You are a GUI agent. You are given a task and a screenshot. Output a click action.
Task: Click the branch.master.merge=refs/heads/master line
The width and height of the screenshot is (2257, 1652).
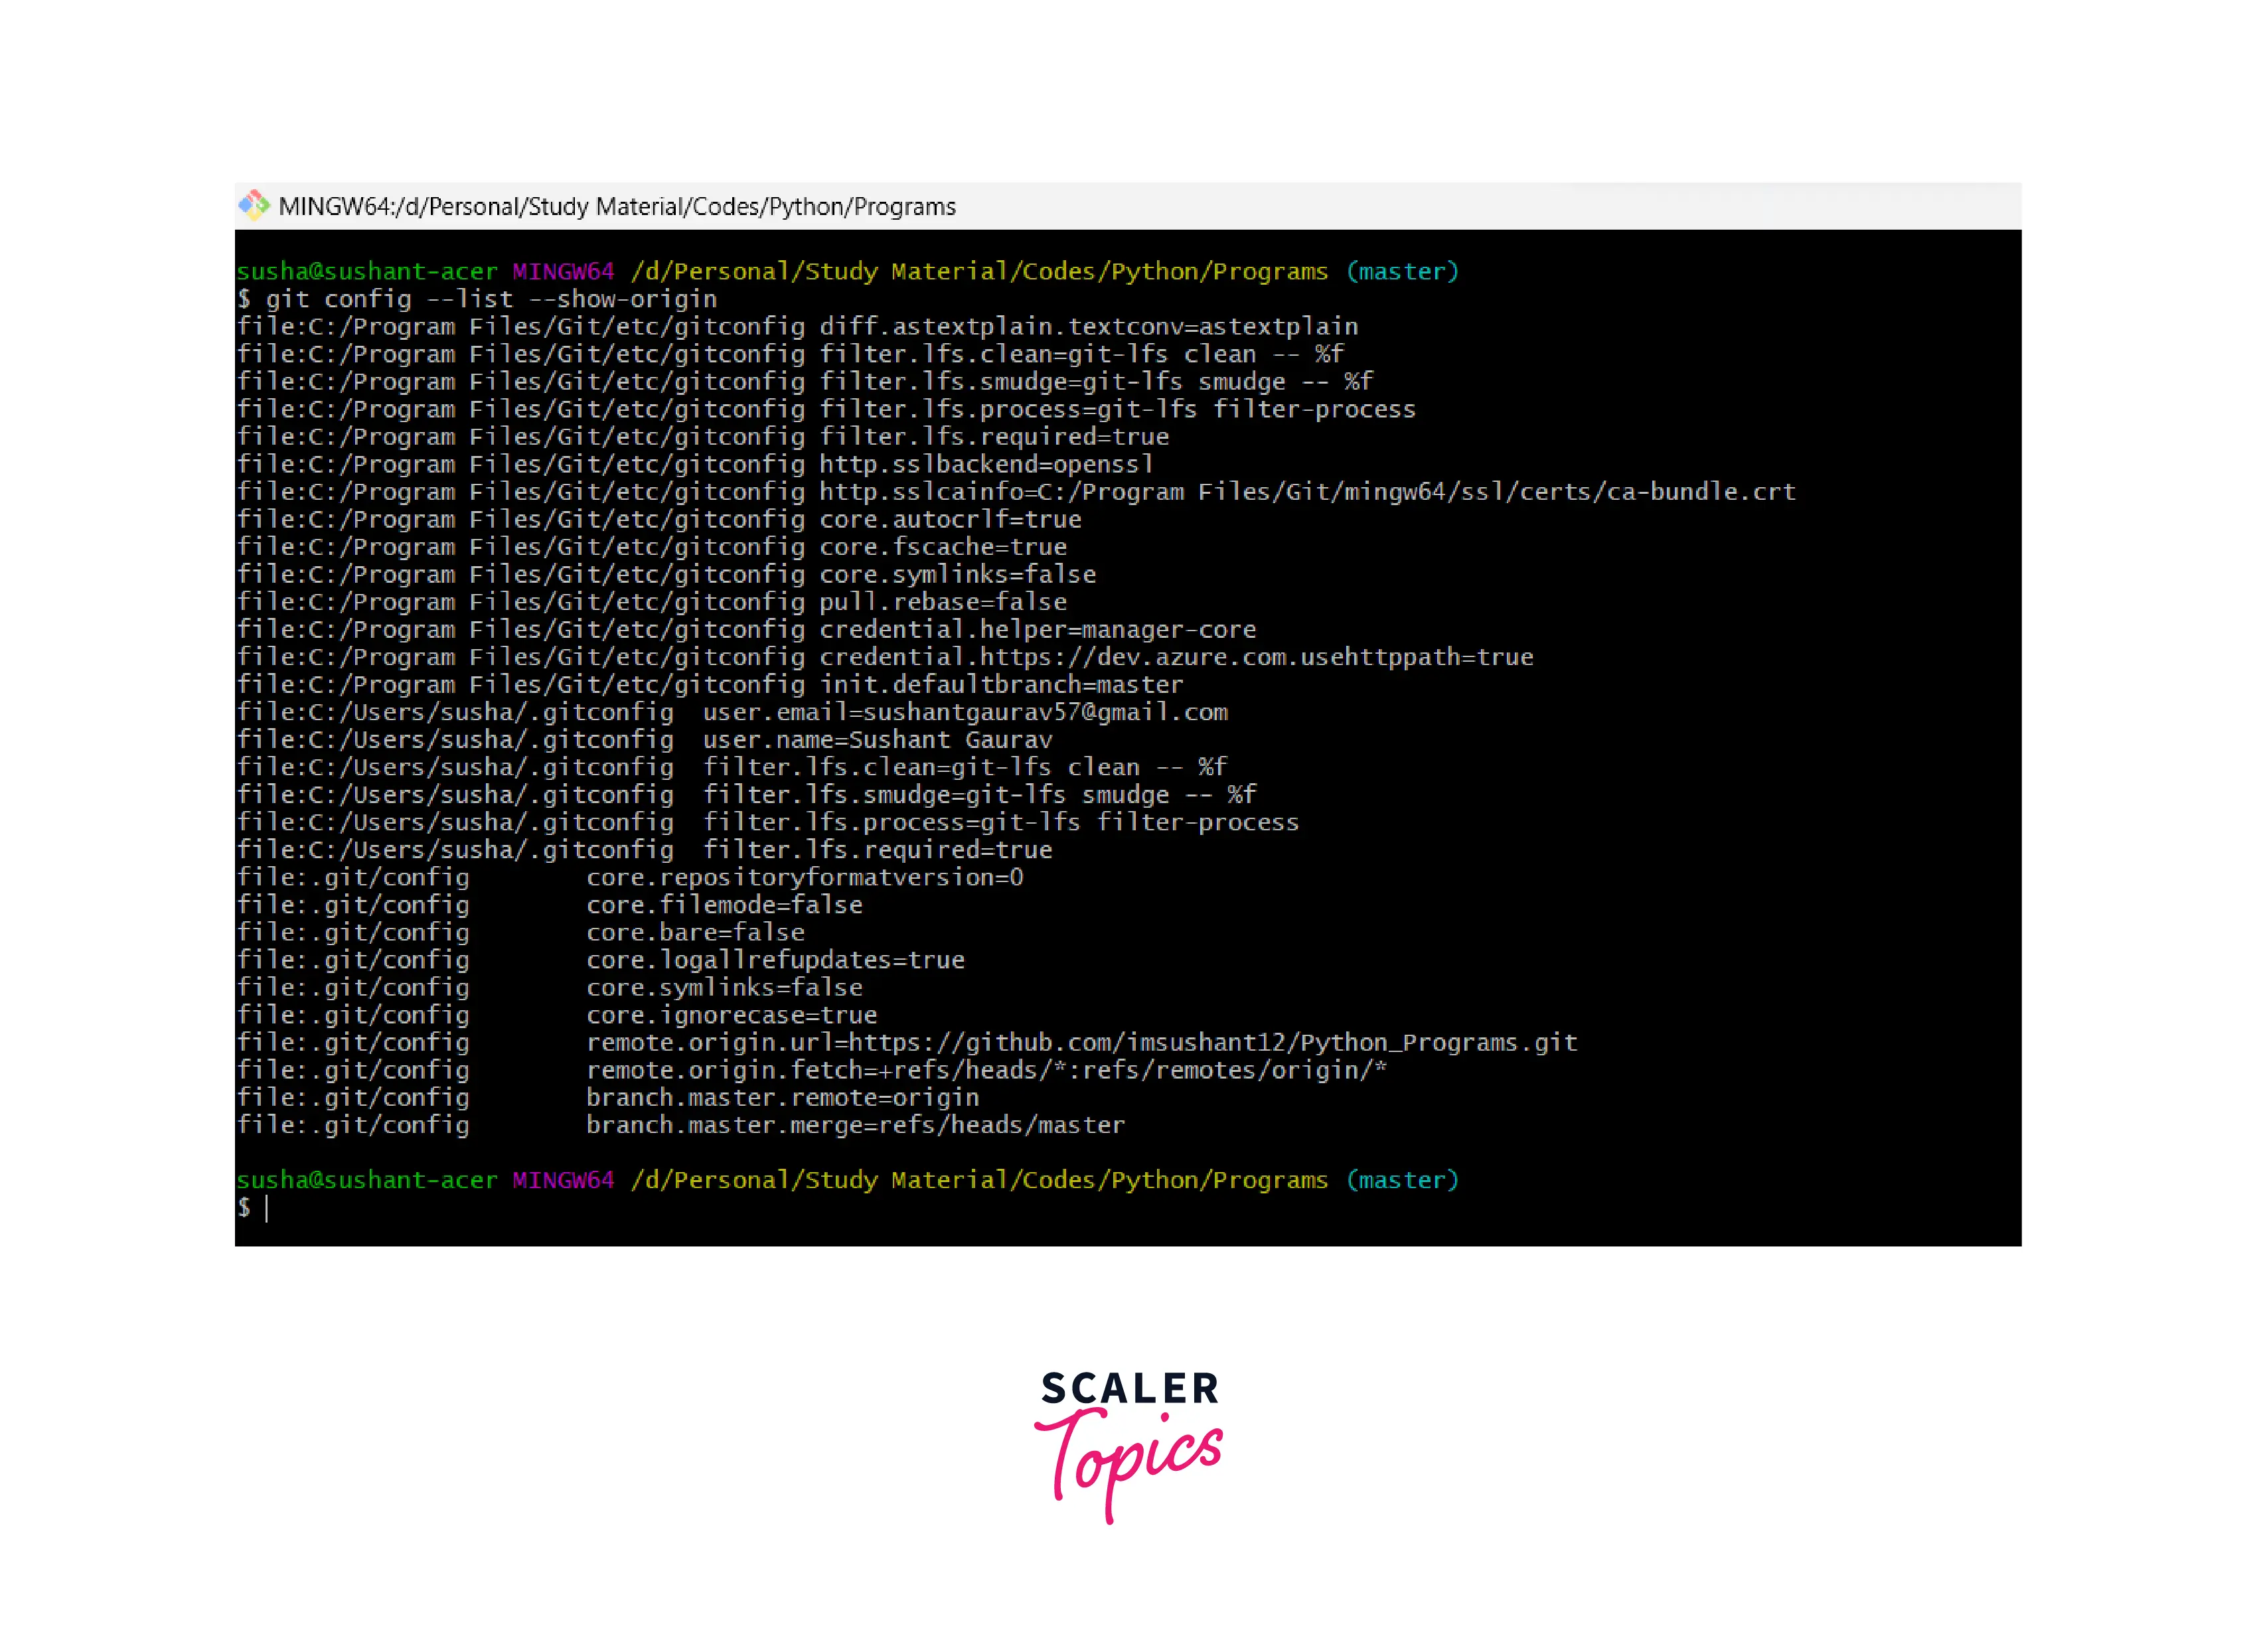click(x=855, y=1125)
